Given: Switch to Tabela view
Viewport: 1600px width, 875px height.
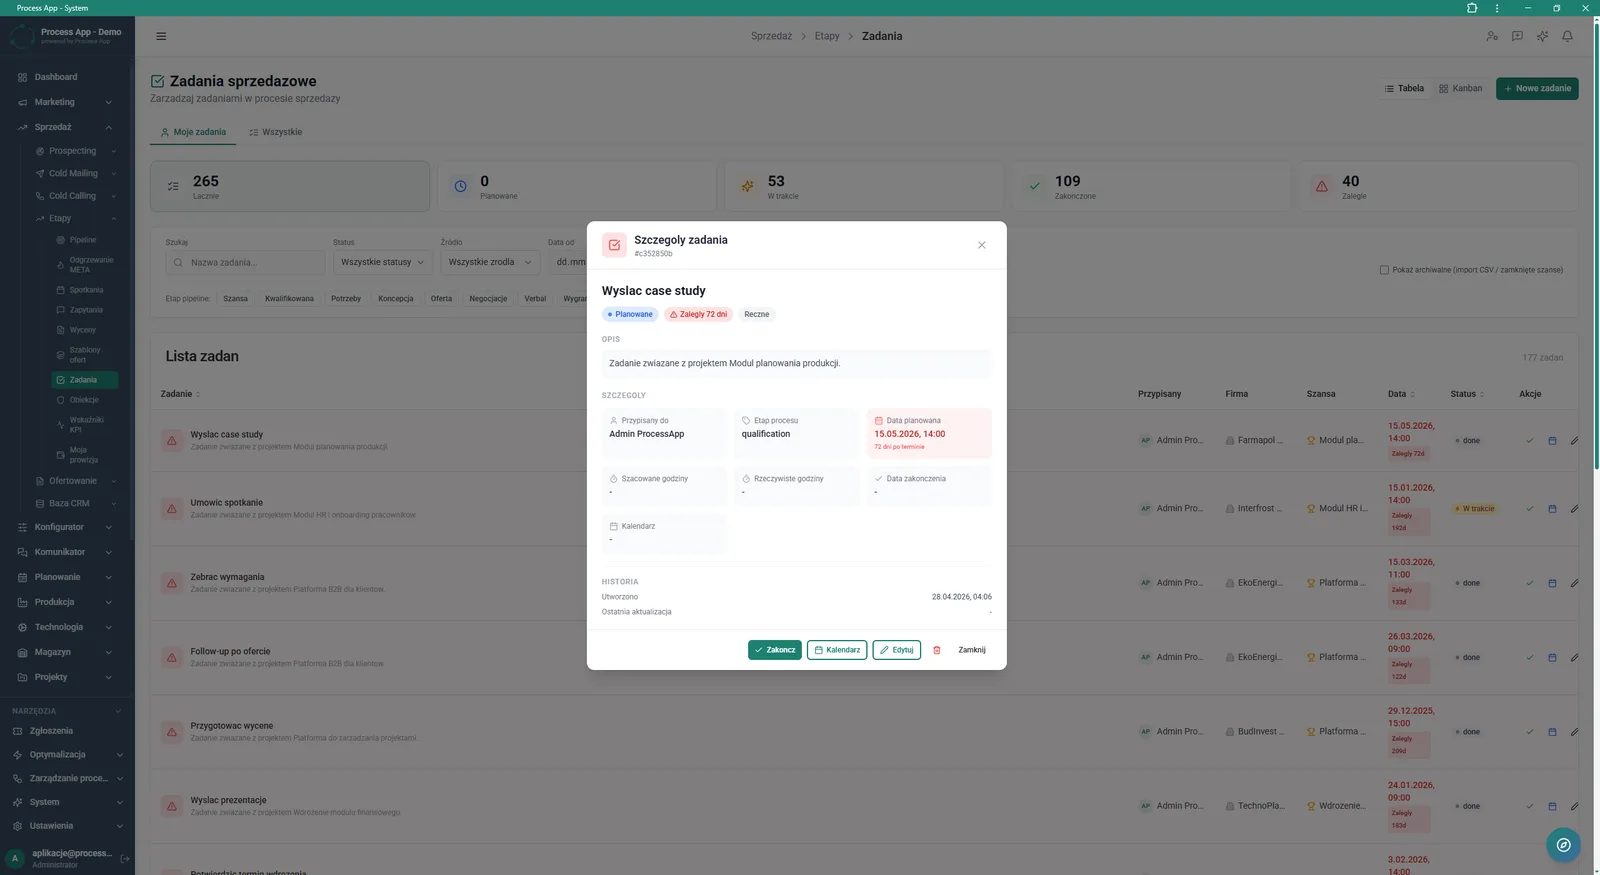Looking at the screenshot, I should (1404, 89).
